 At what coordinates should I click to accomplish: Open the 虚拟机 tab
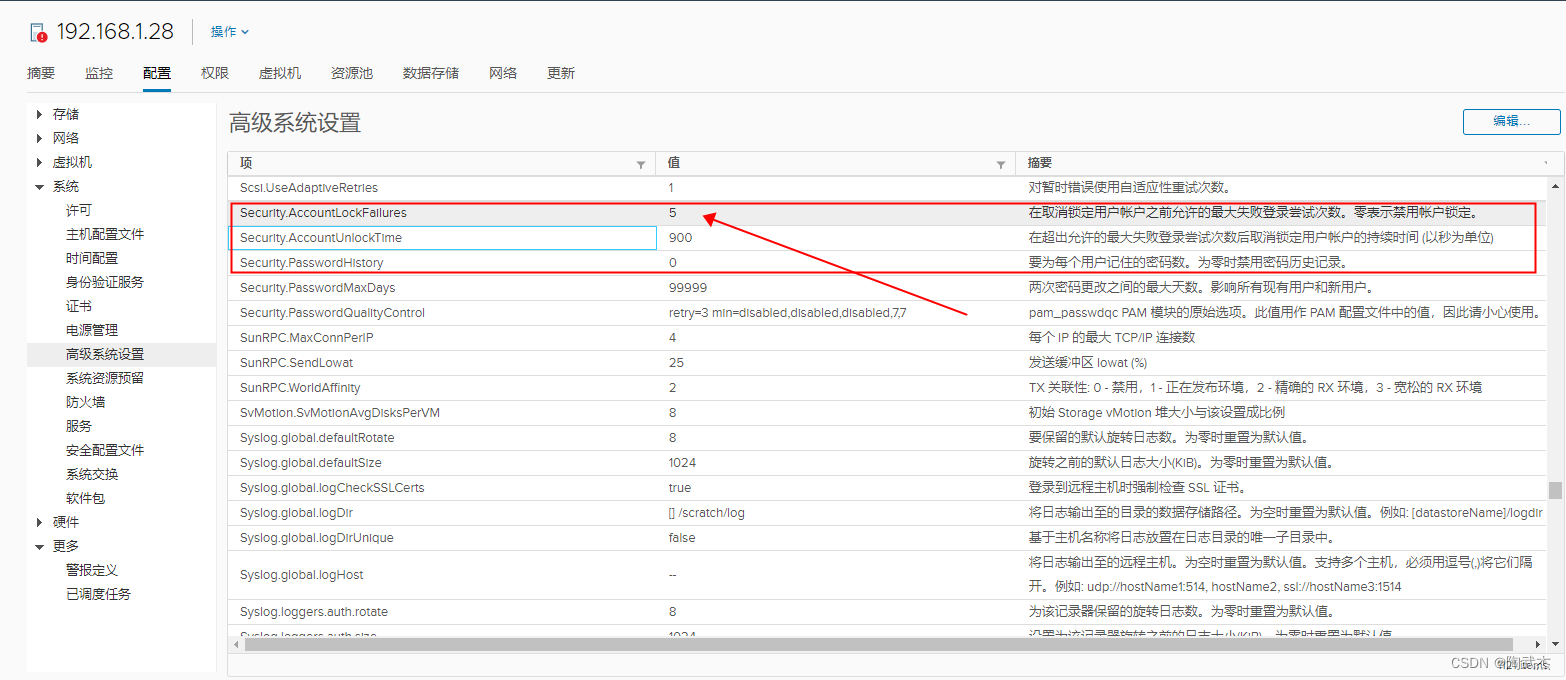[280, 73]
